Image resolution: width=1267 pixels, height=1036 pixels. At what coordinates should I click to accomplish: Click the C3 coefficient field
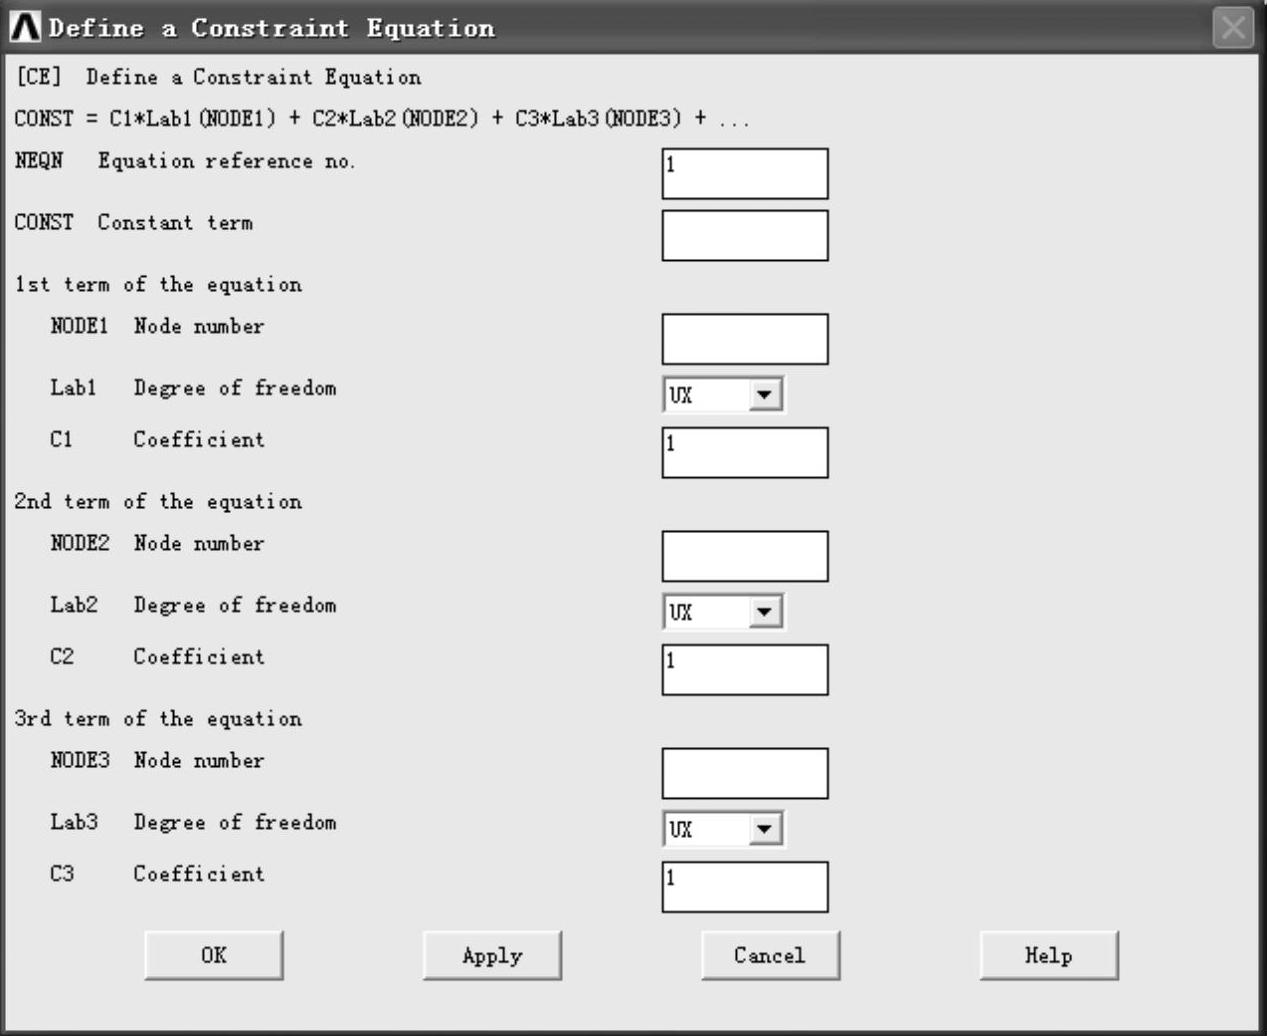click(x=745, y=887)
